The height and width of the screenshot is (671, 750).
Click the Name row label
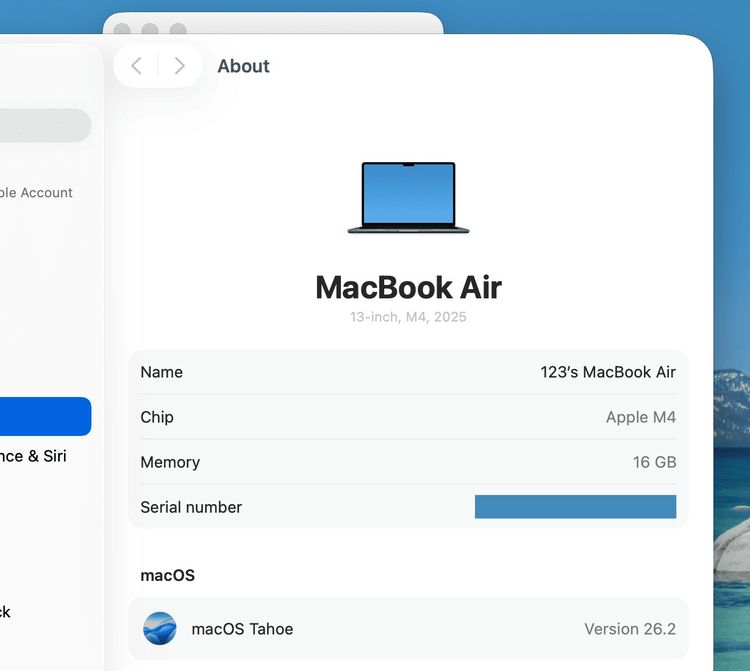162,372
